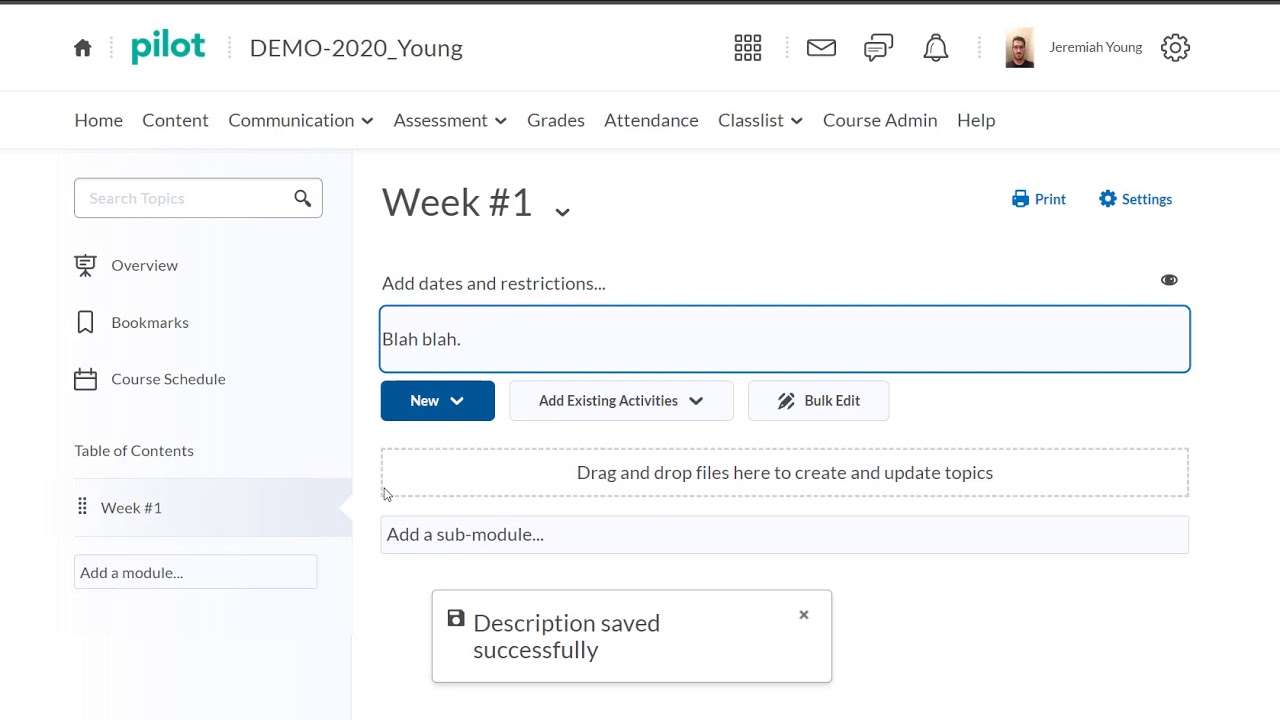Open the Settings link
The height and width of the screenshot is (720, 1280).
click(1135, 199)
